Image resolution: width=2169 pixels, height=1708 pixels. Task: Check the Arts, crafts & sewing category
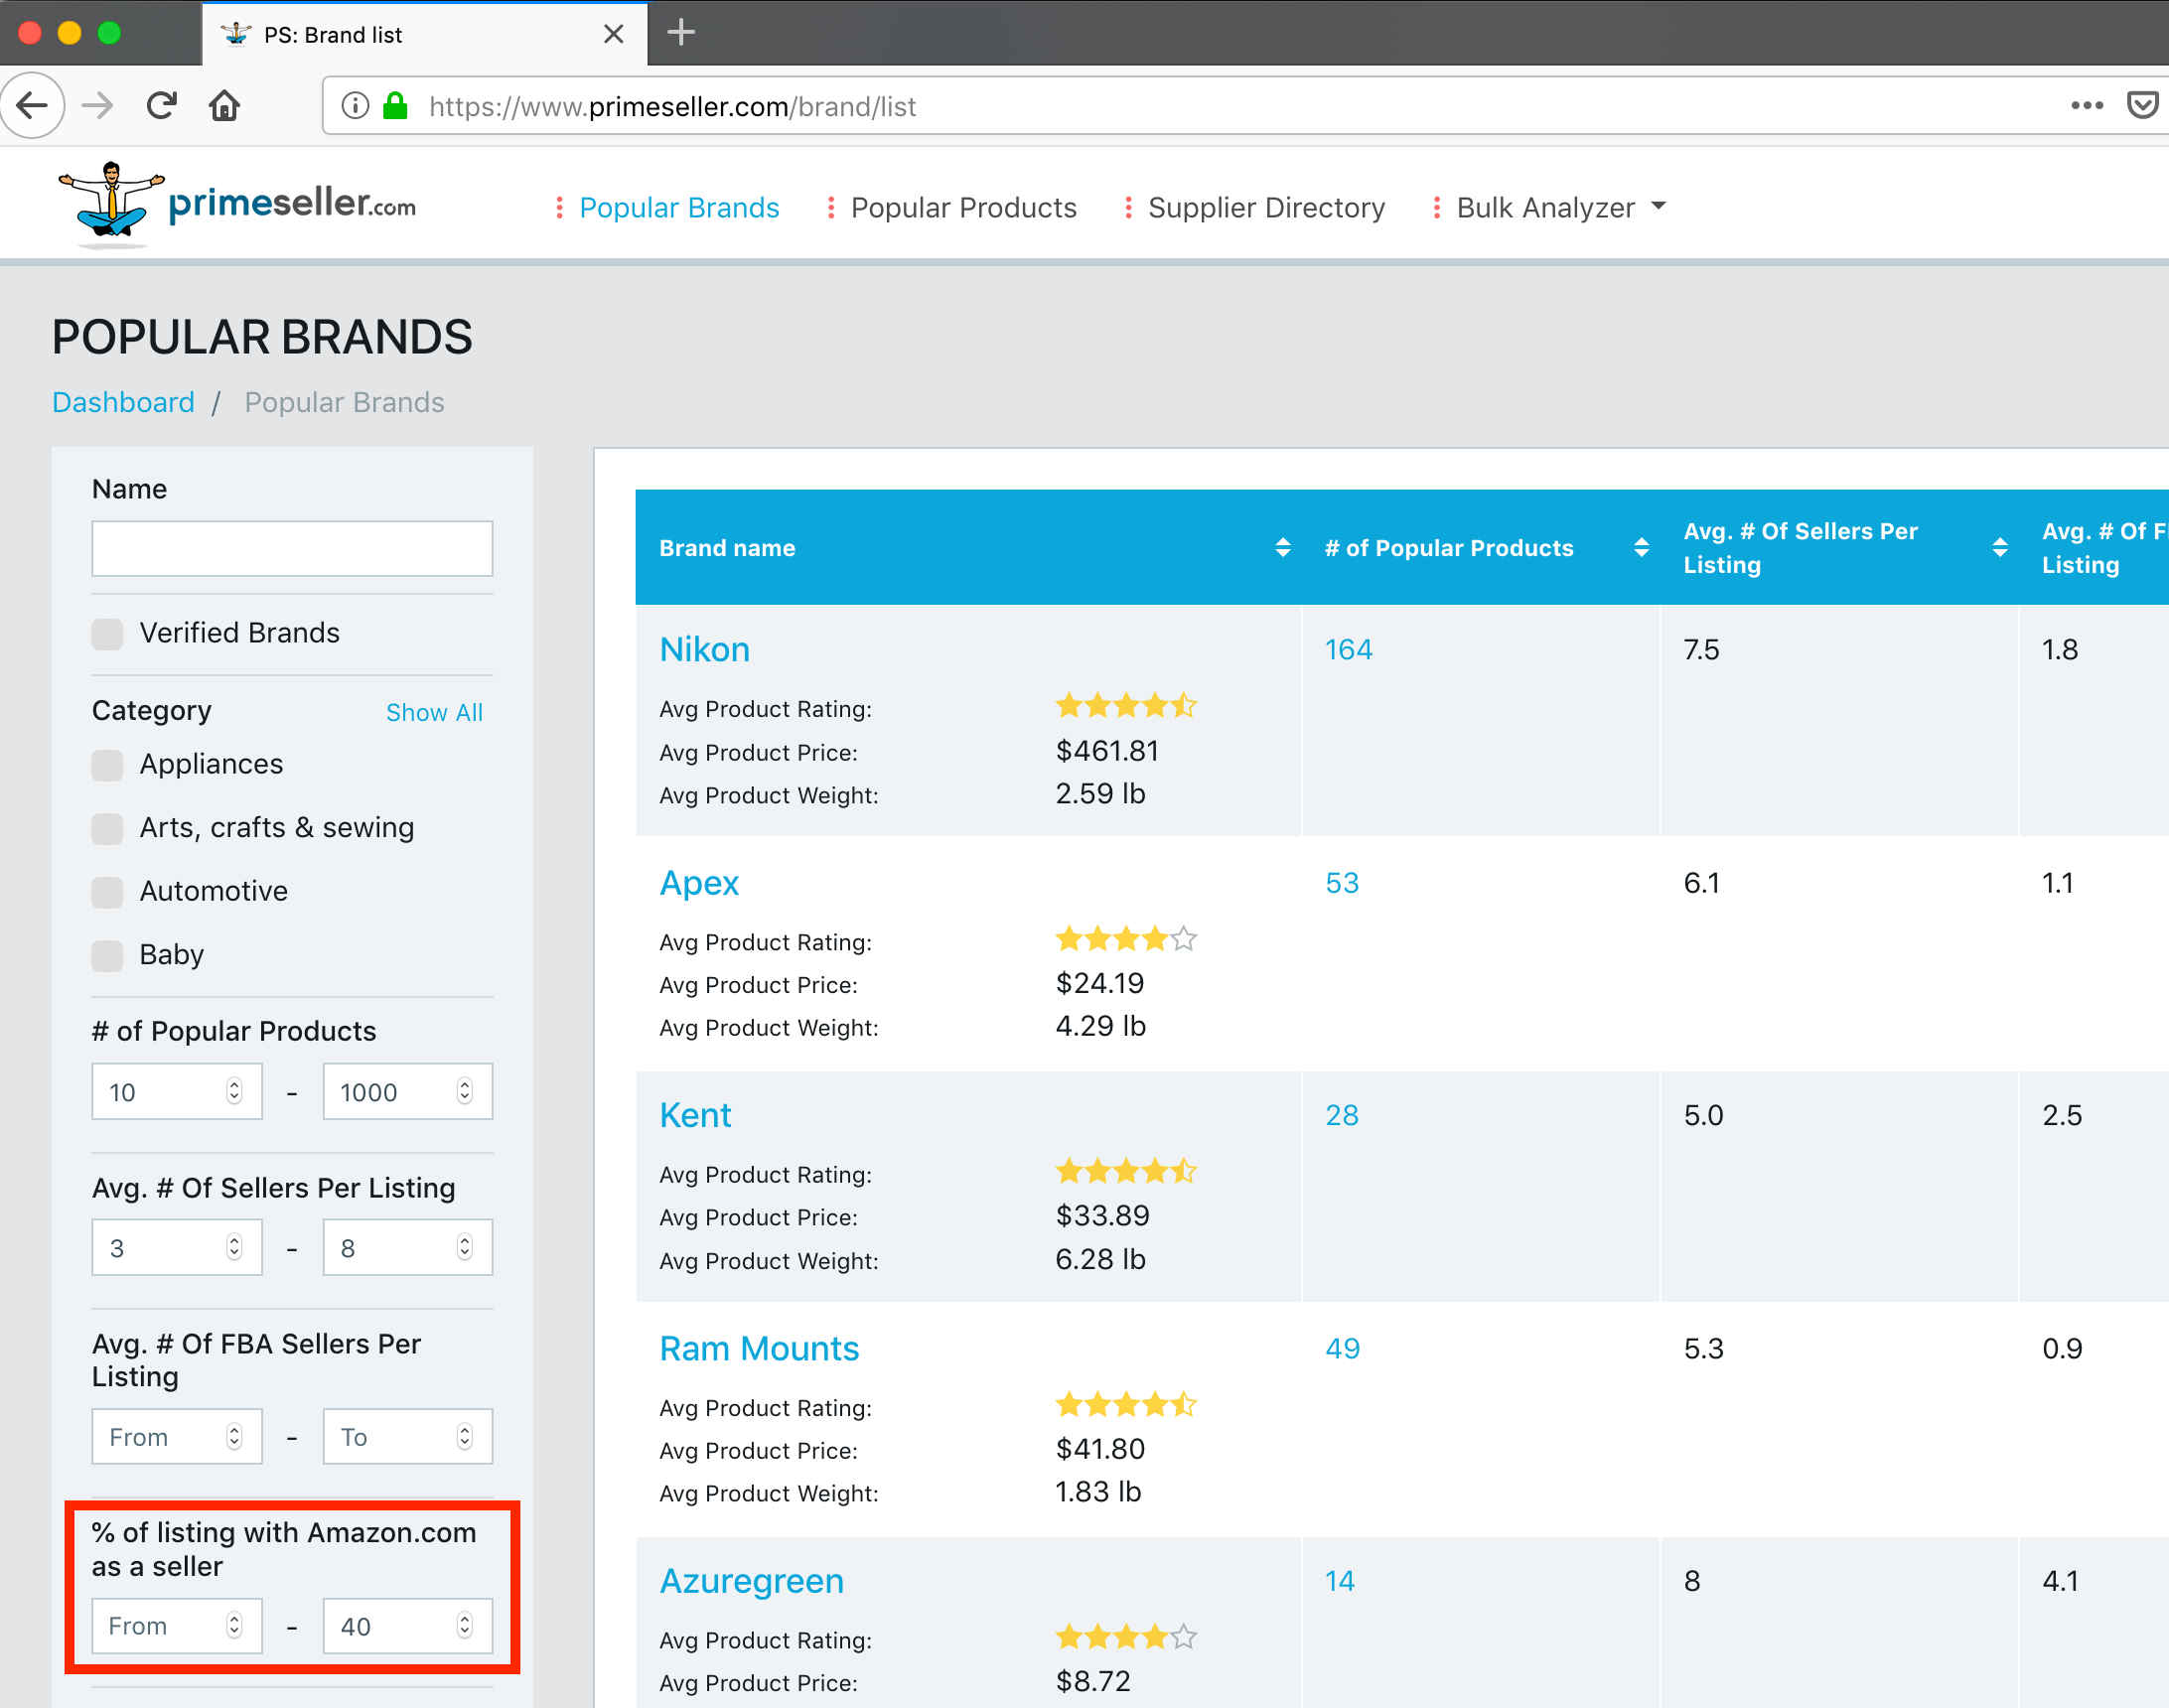point(107,828)
